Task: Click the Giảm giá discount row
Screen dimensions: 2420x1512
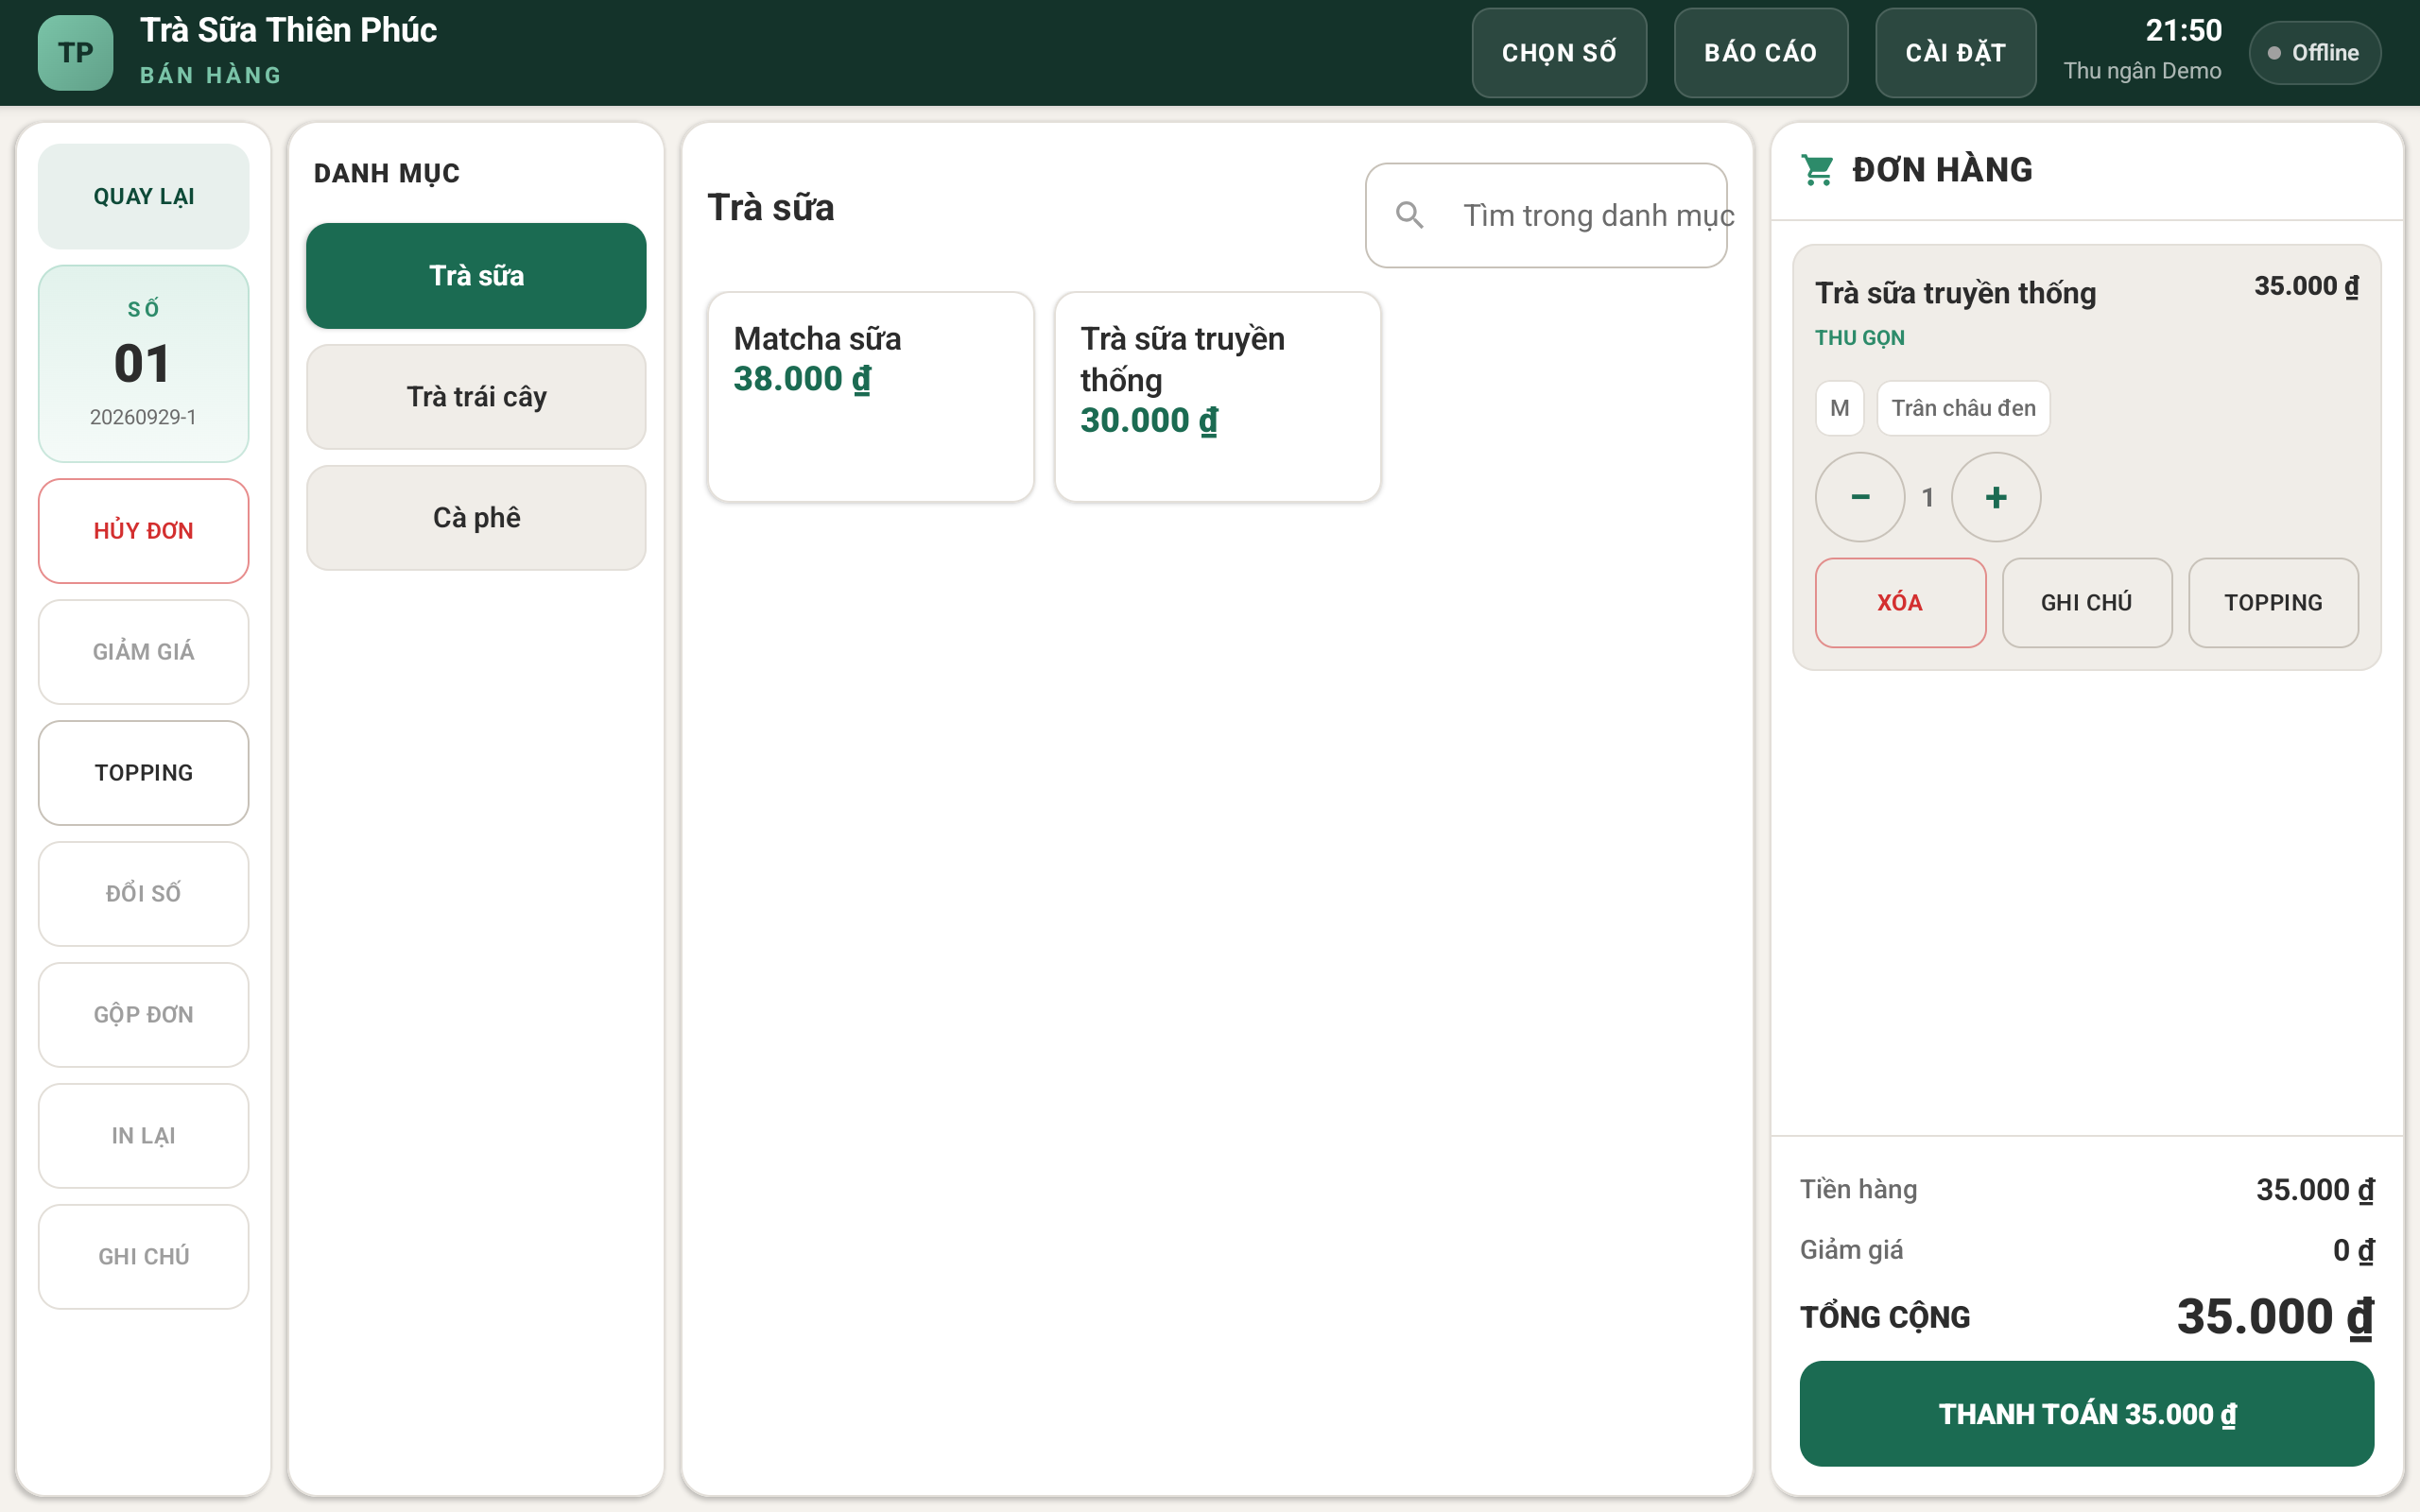Action: click(2087, 1250)
